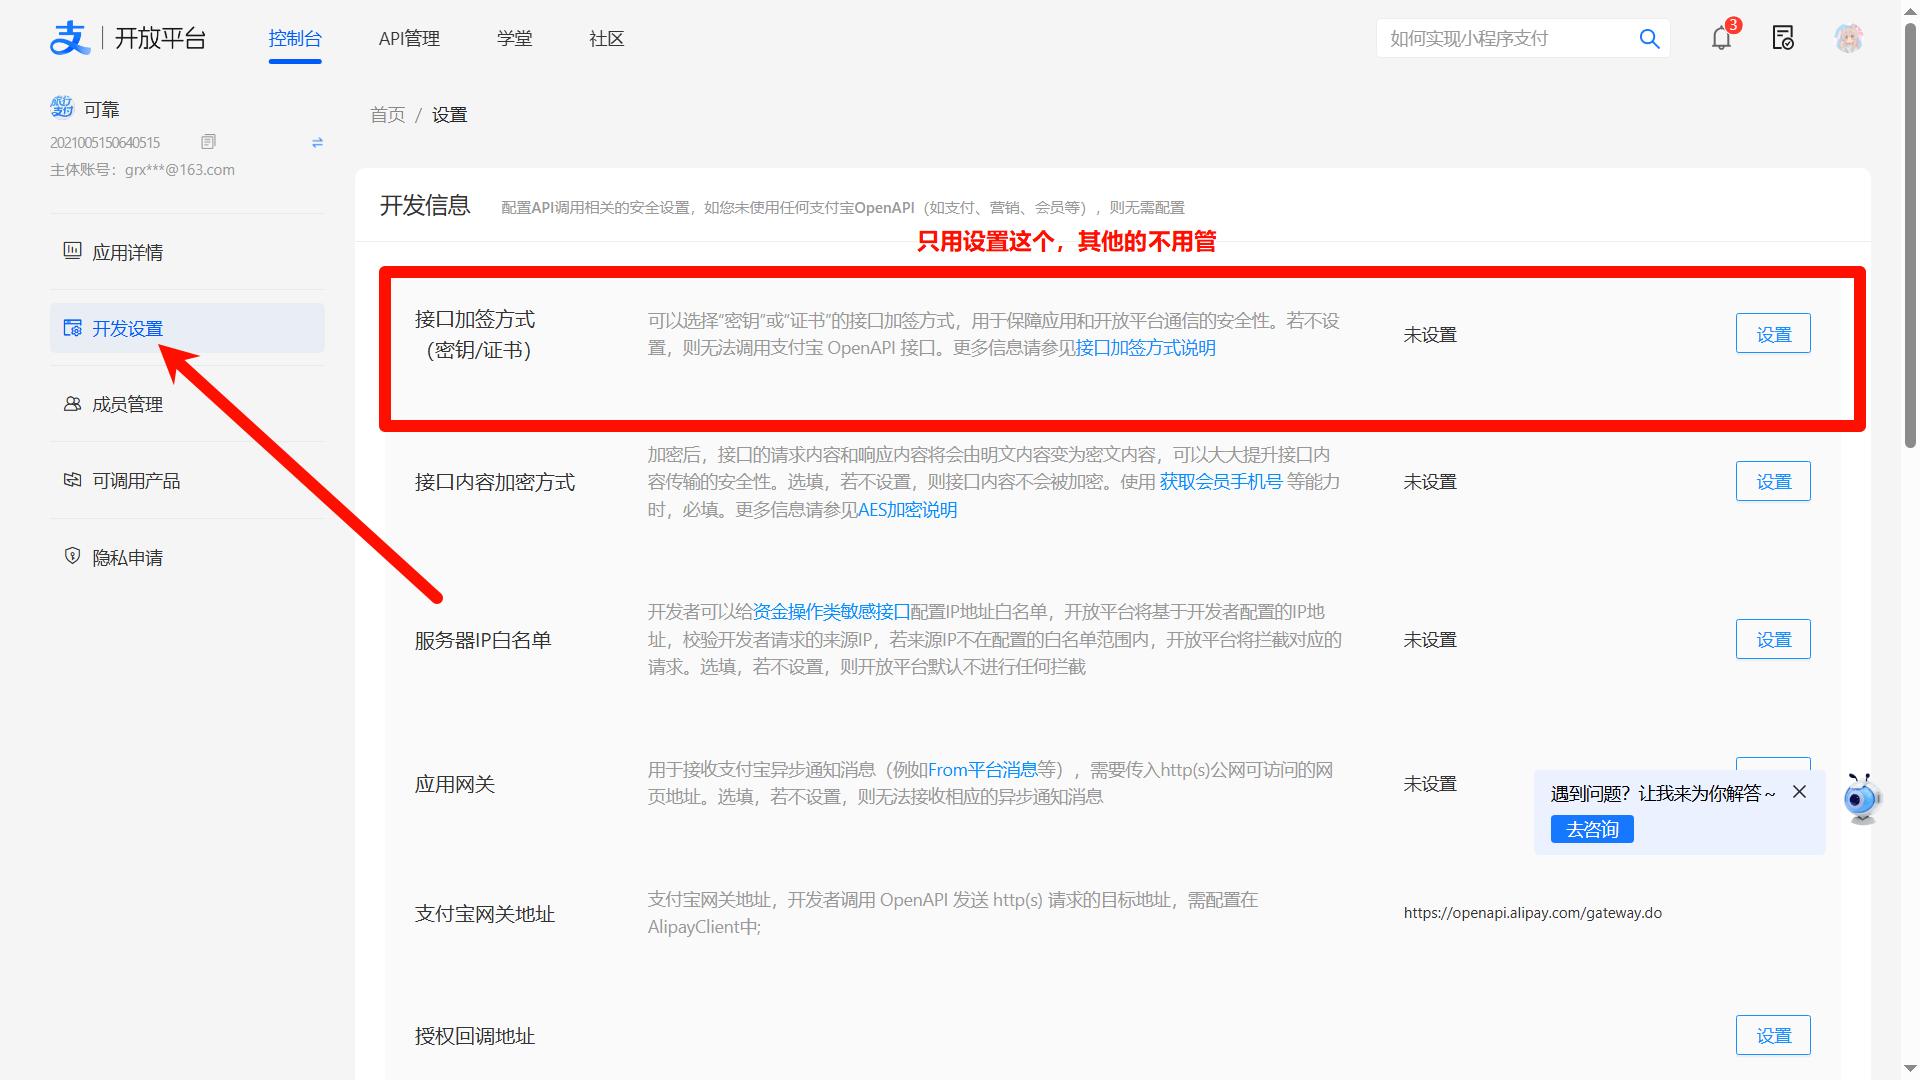Dismiss the assistant popup with its close button

1799,791
